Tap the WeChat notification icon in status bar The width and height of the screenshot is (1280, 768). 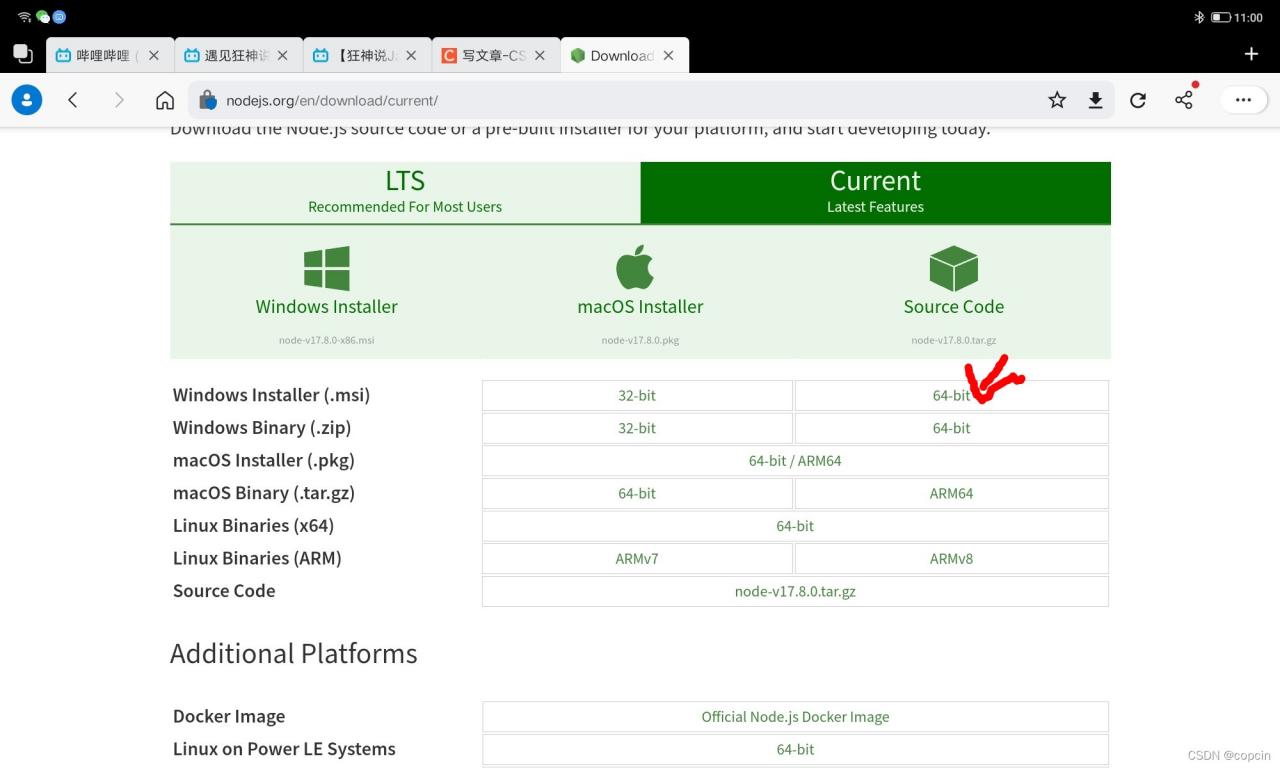coord(42,17)
